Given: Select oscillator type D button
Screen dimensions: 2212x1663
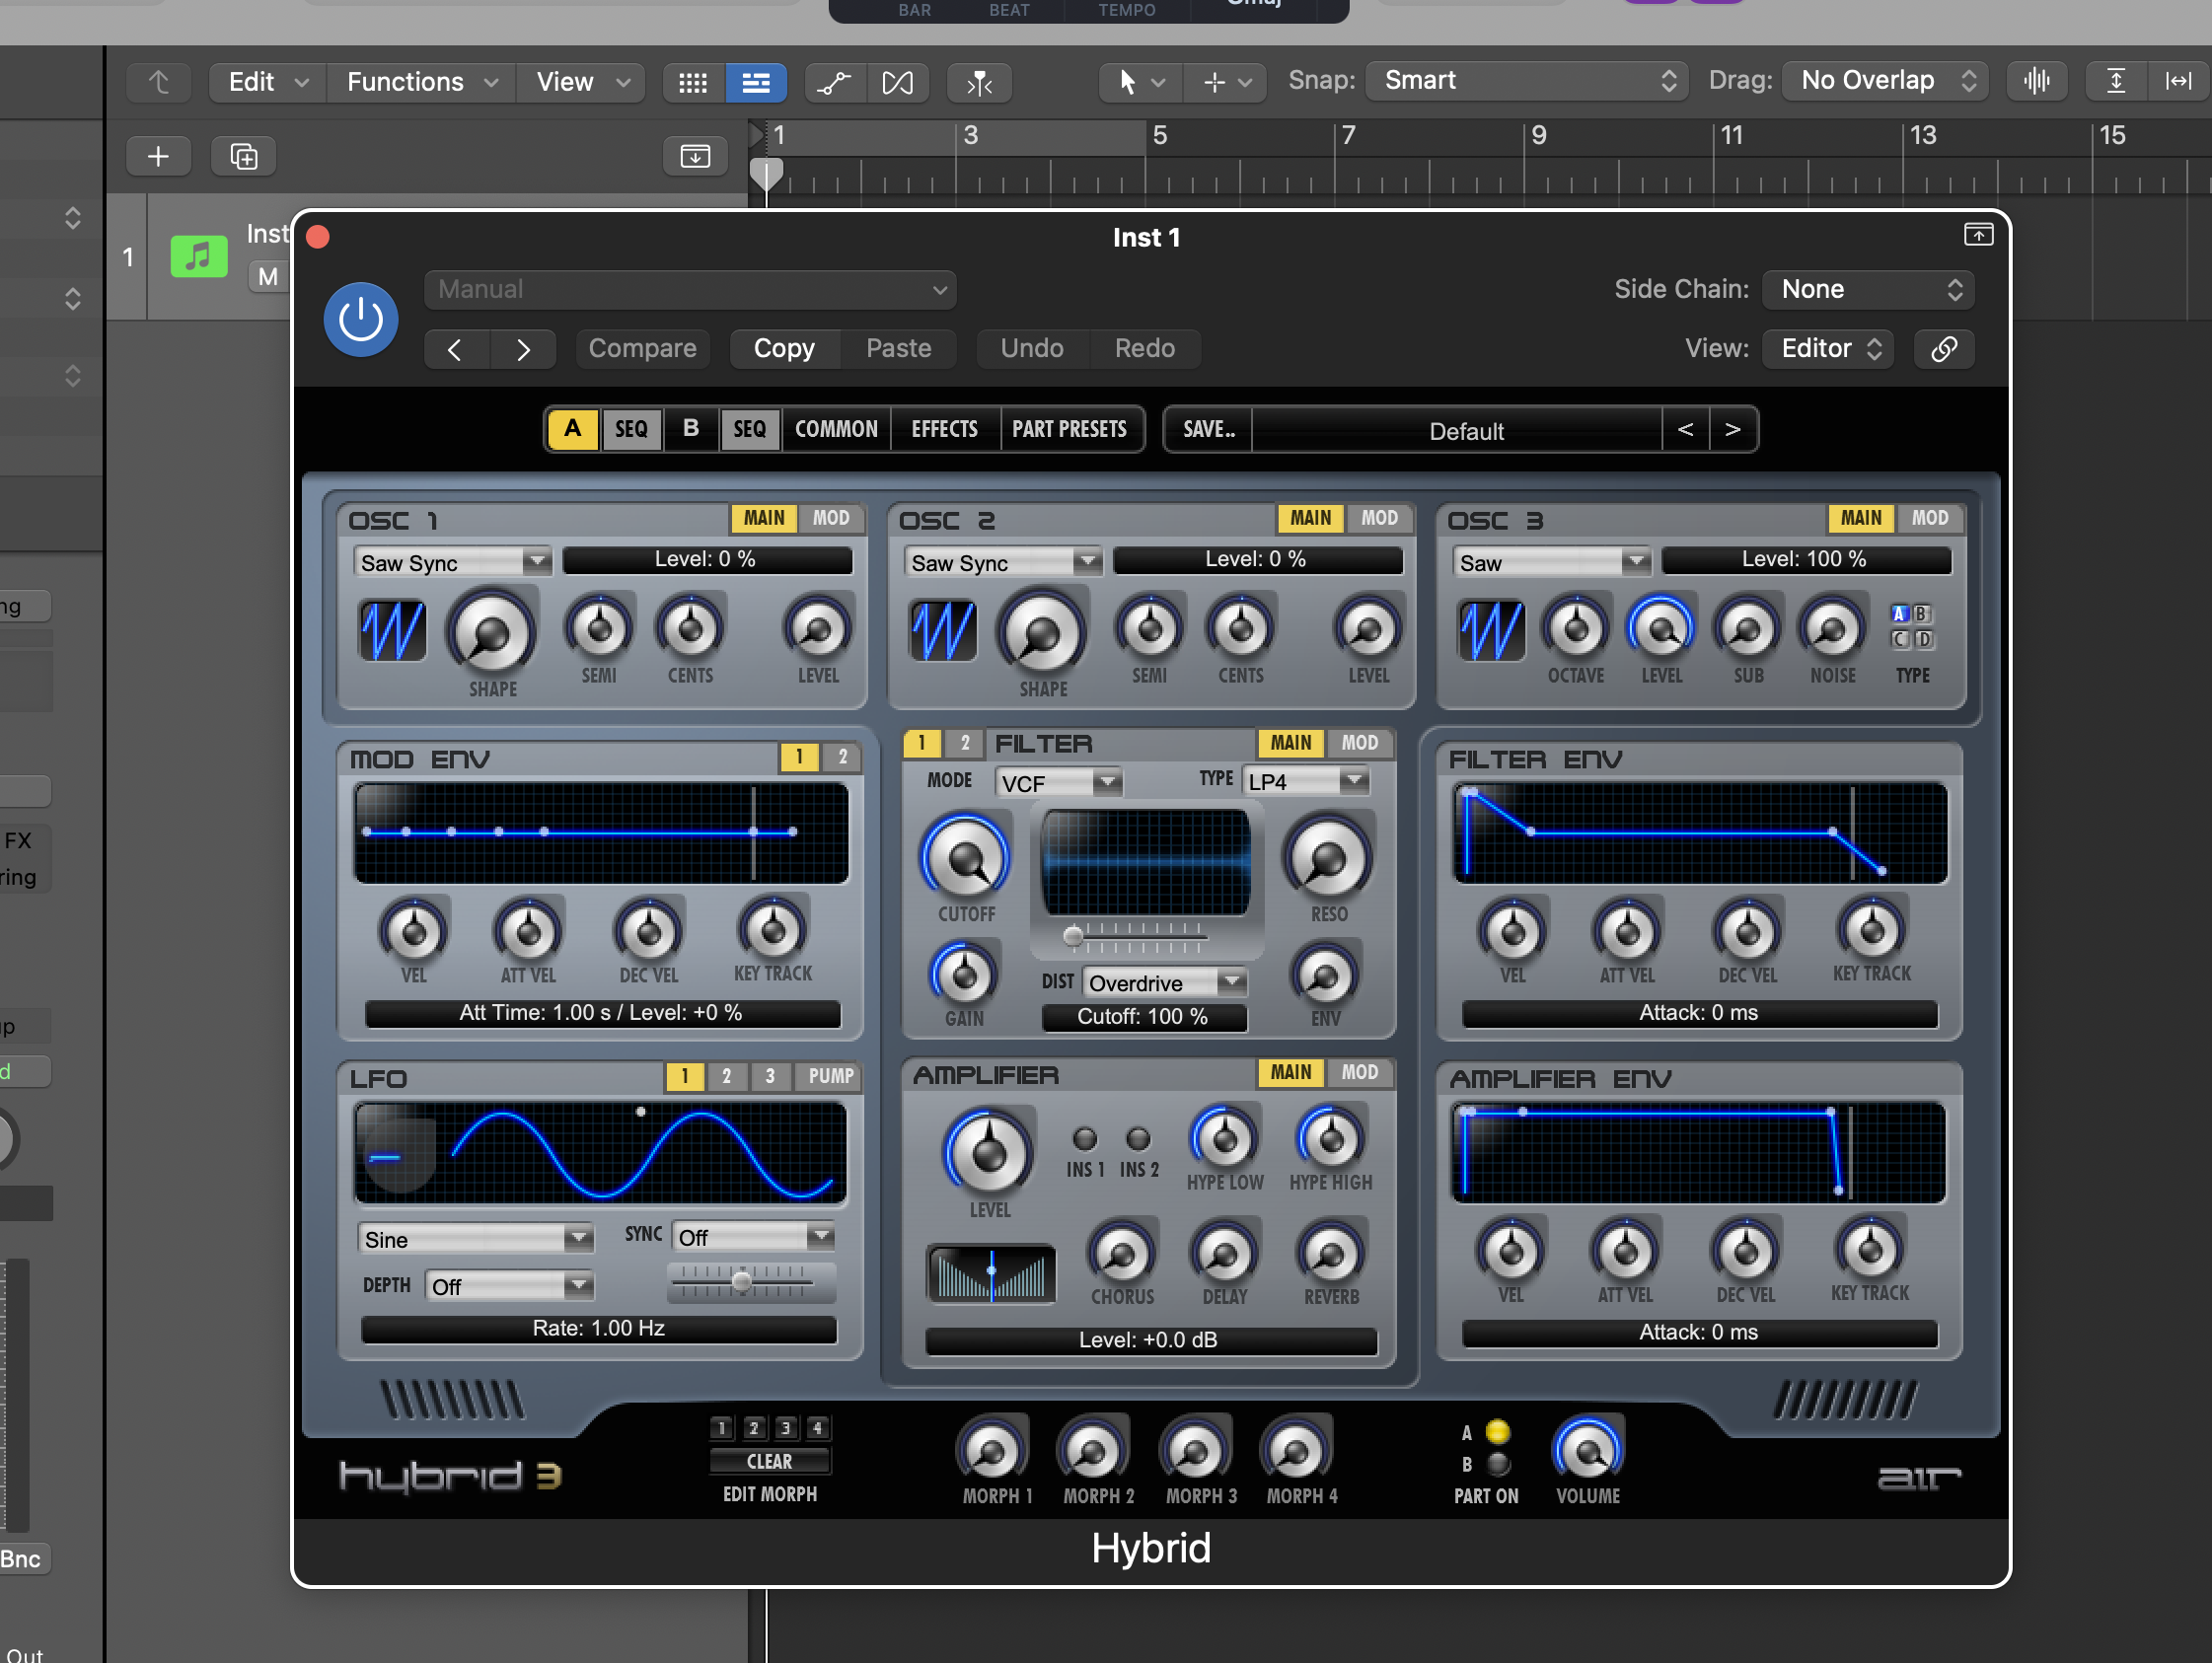Looking at the screenshot, I should [1924, 639].
